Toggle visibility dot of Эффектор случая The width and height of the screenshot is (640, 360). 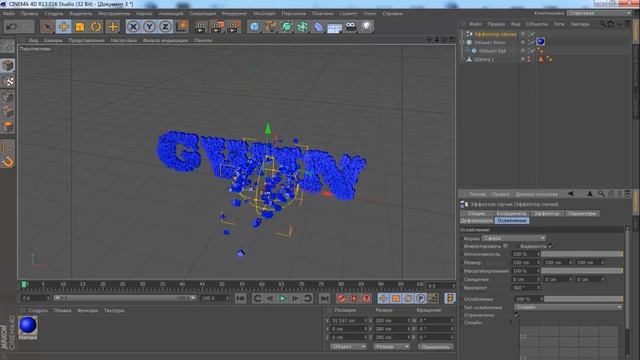tap(523, 34)
